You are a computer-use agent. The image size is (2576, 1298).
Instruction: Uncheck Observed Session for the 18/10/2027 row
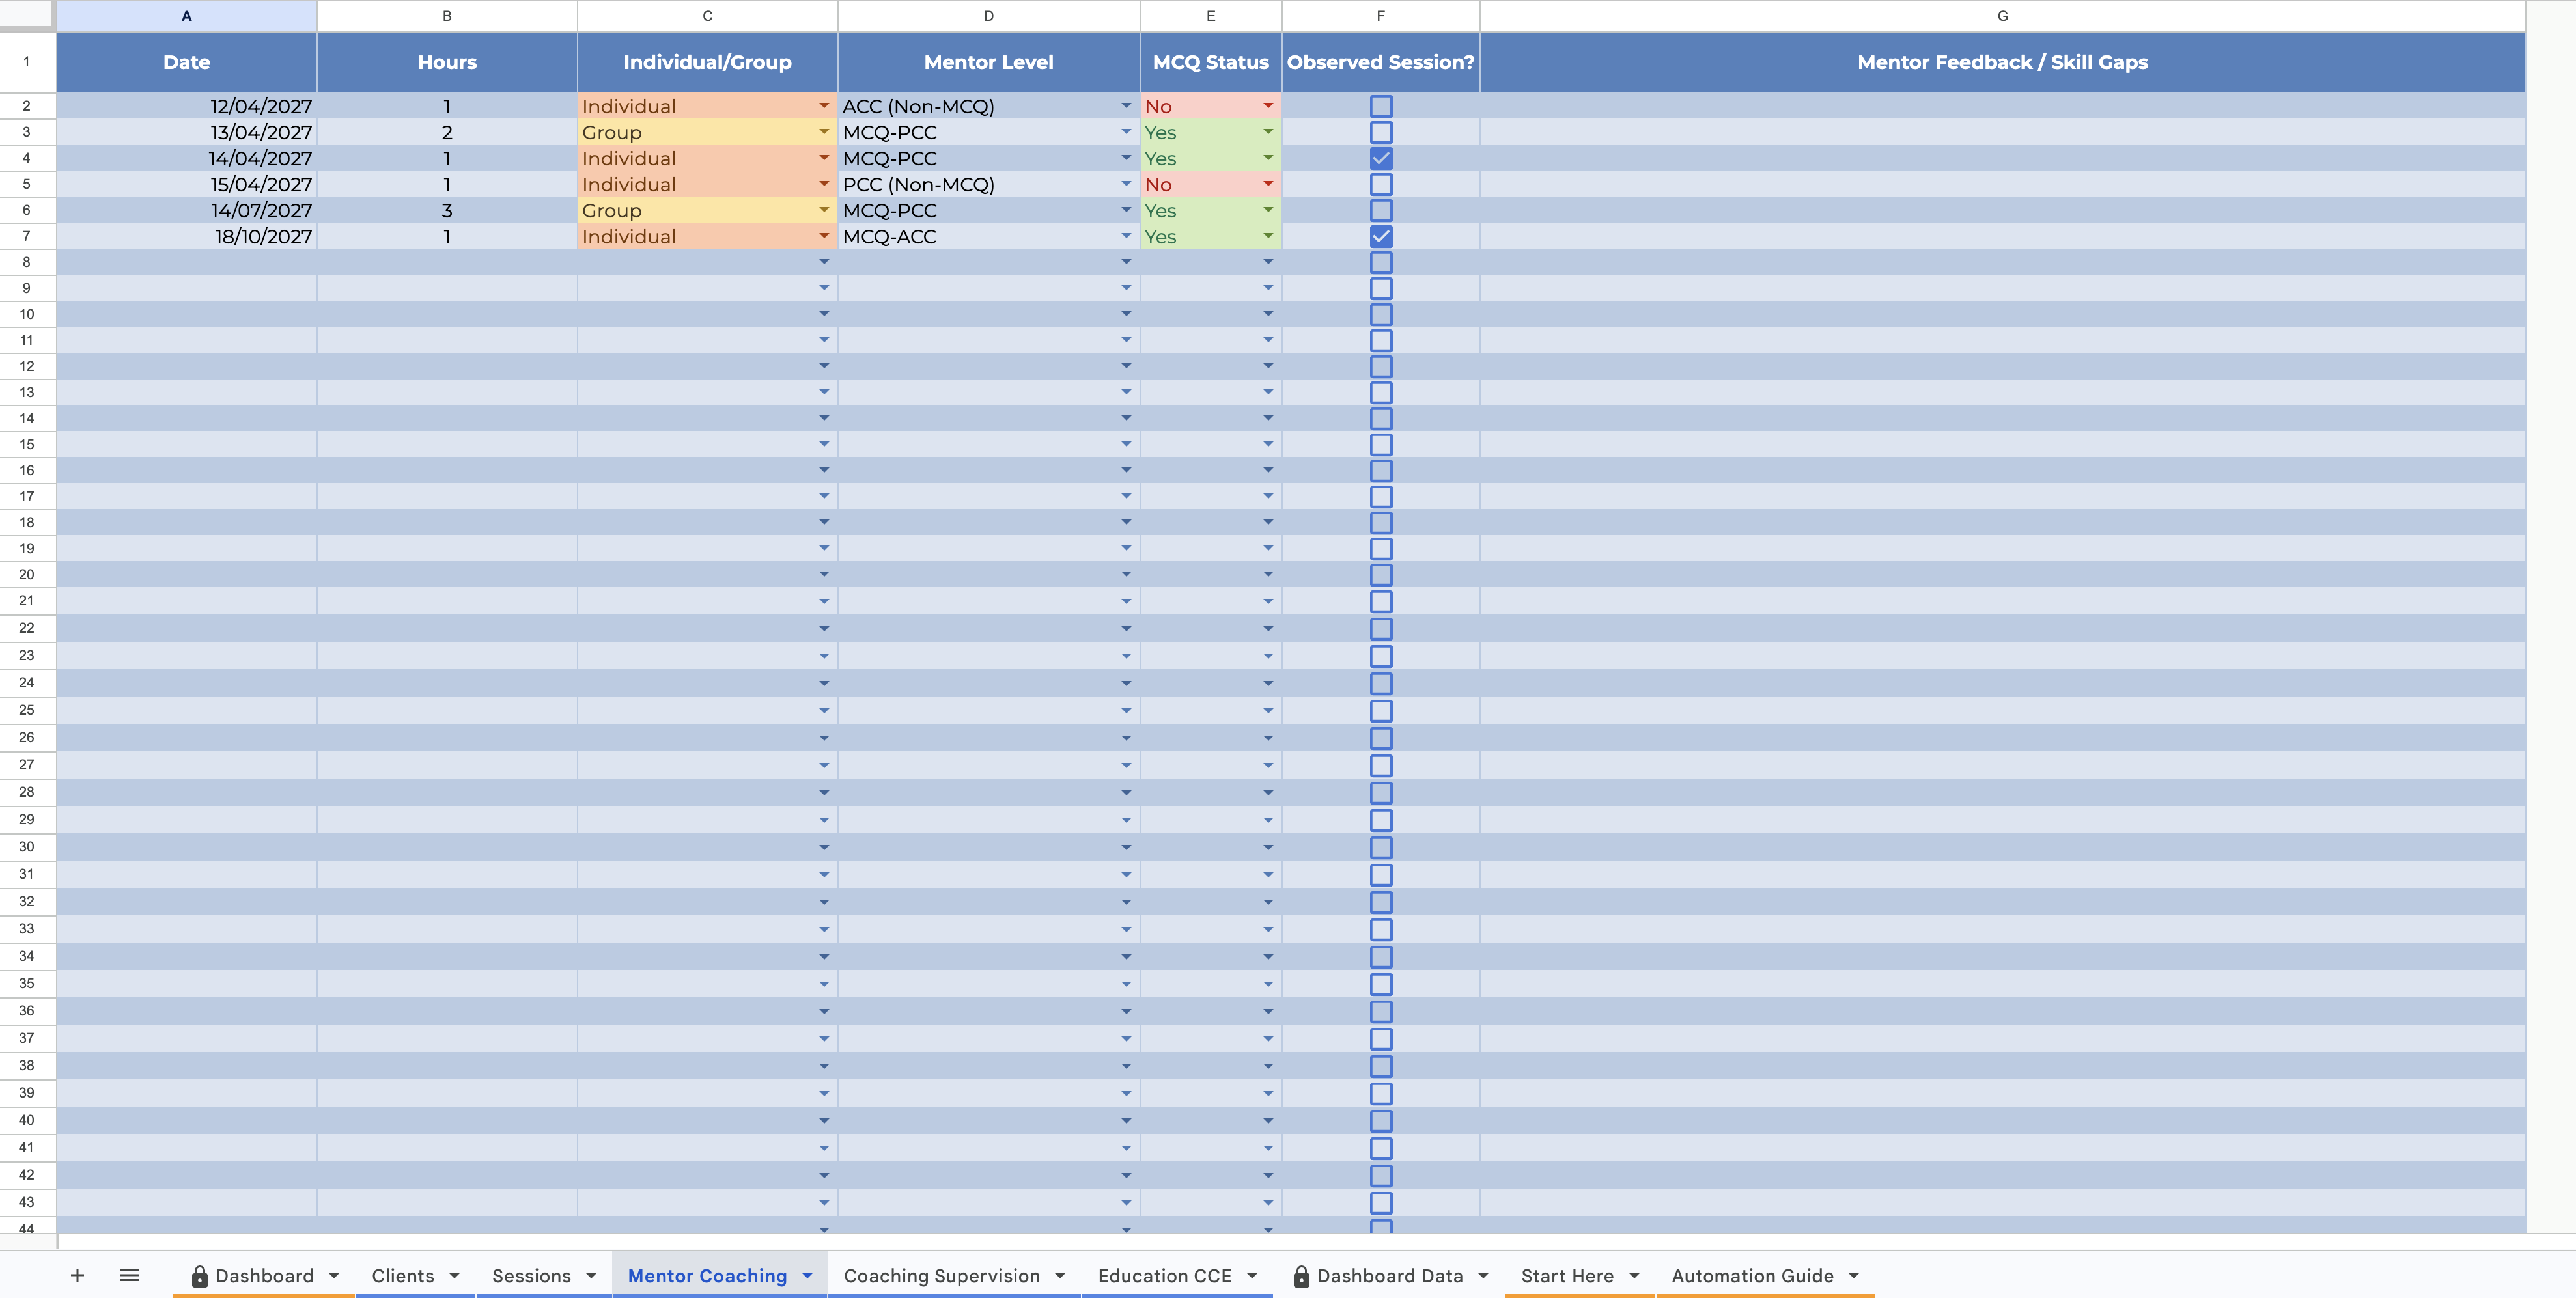(x=1381, y=236)
